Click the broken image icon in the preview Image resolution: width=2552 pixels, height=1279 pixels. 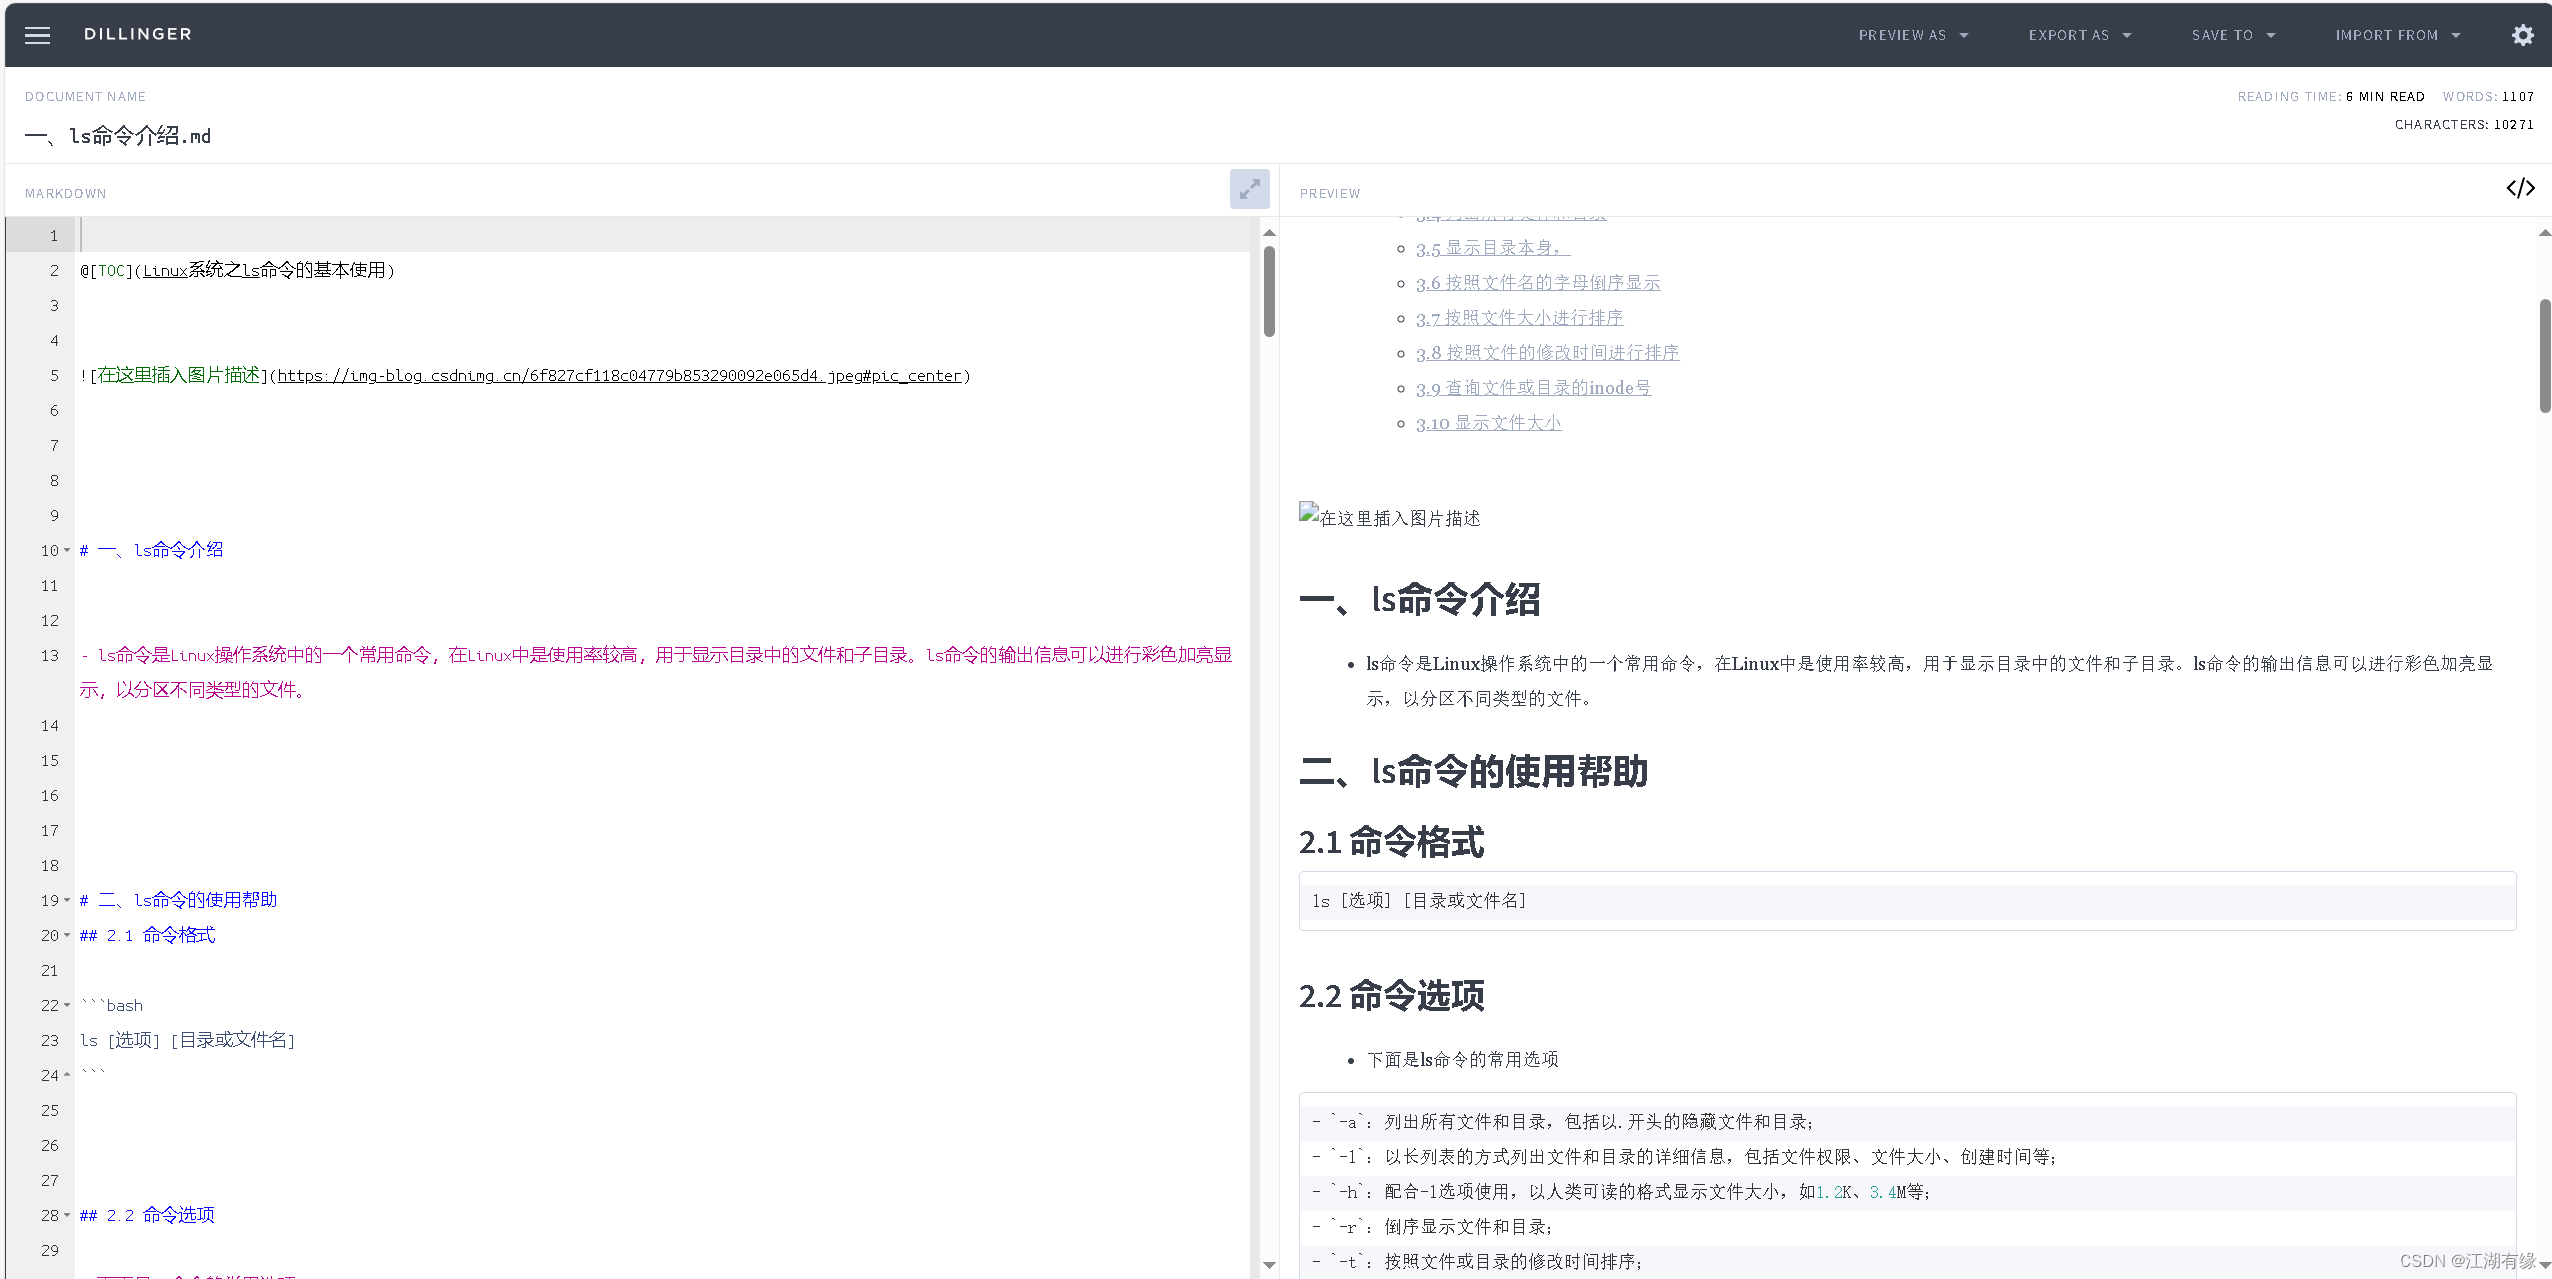[1309, 513]
